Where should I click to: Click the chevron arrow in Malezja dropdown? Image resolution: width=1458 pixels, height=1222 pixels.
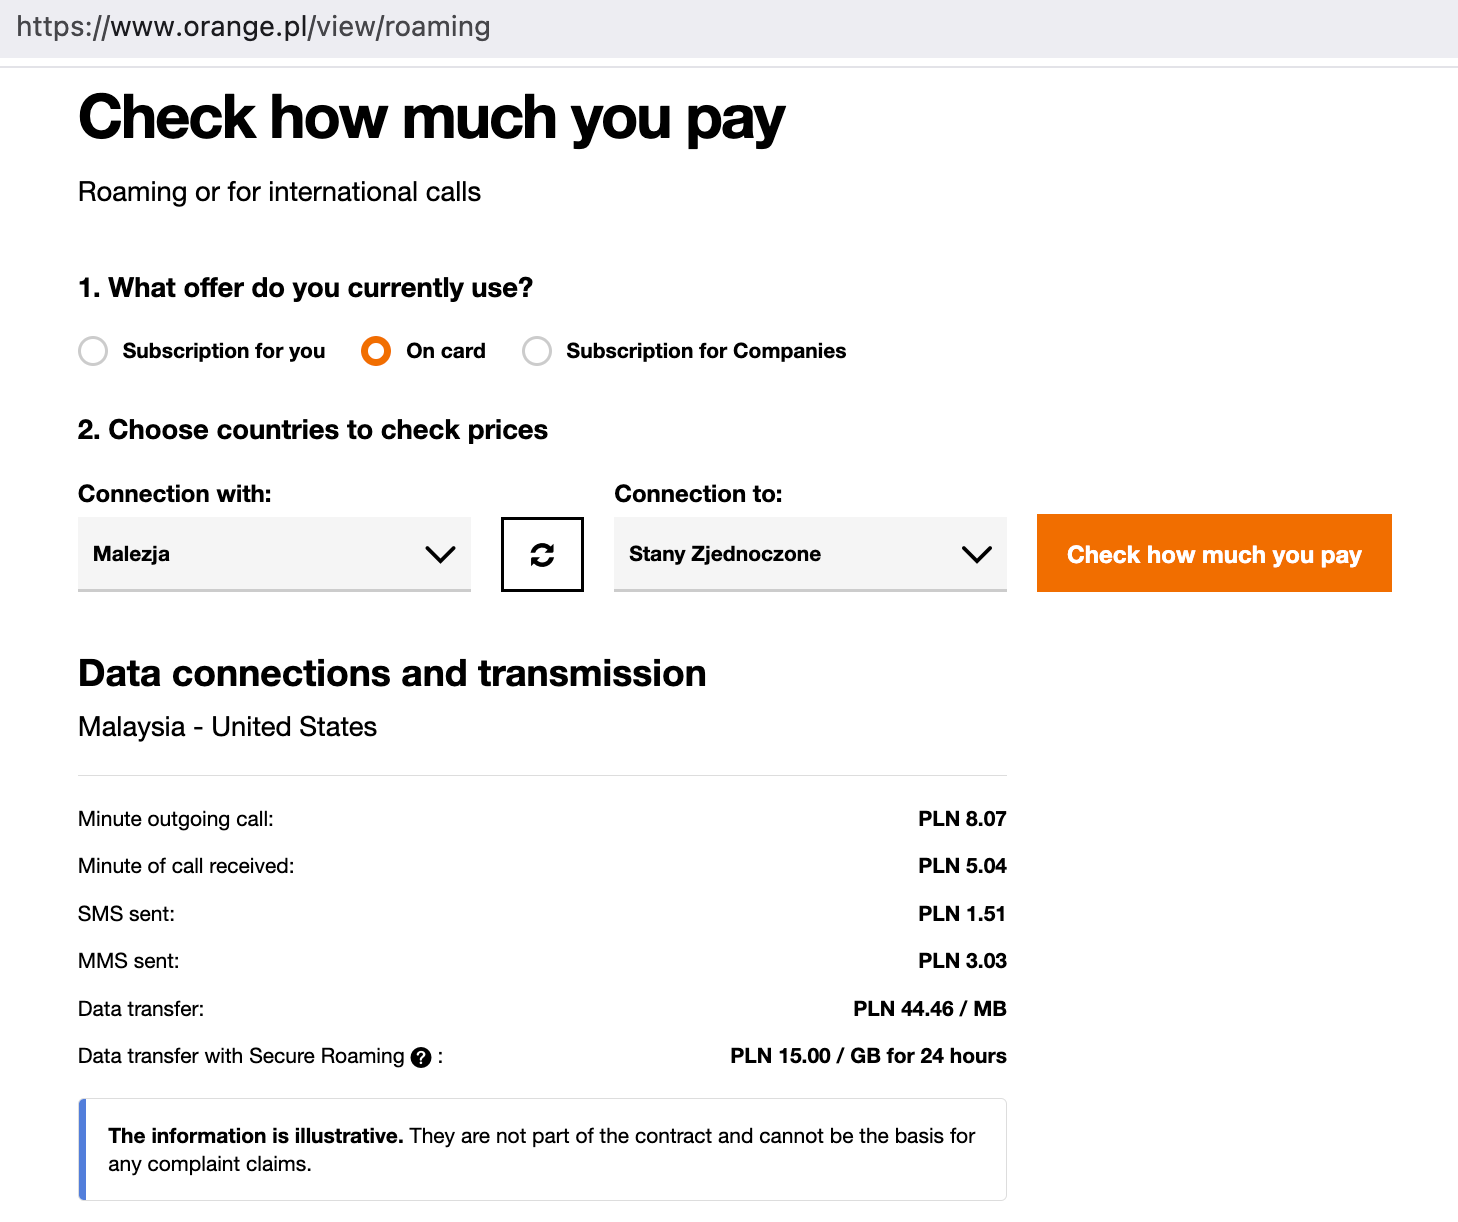pyautogui.click(x=440, y=554)
